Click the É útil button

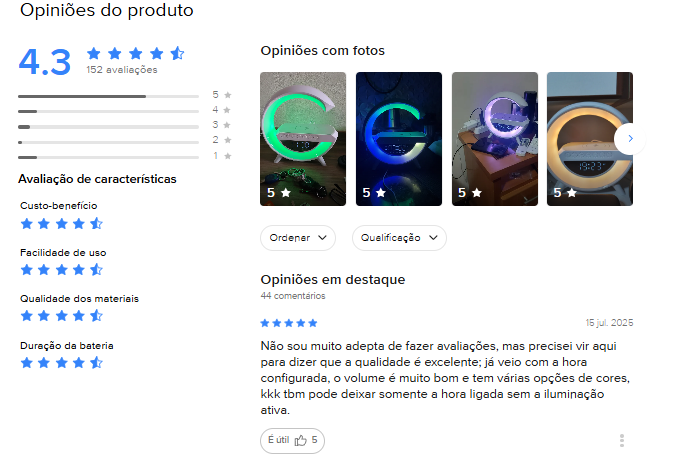(292, 440)
